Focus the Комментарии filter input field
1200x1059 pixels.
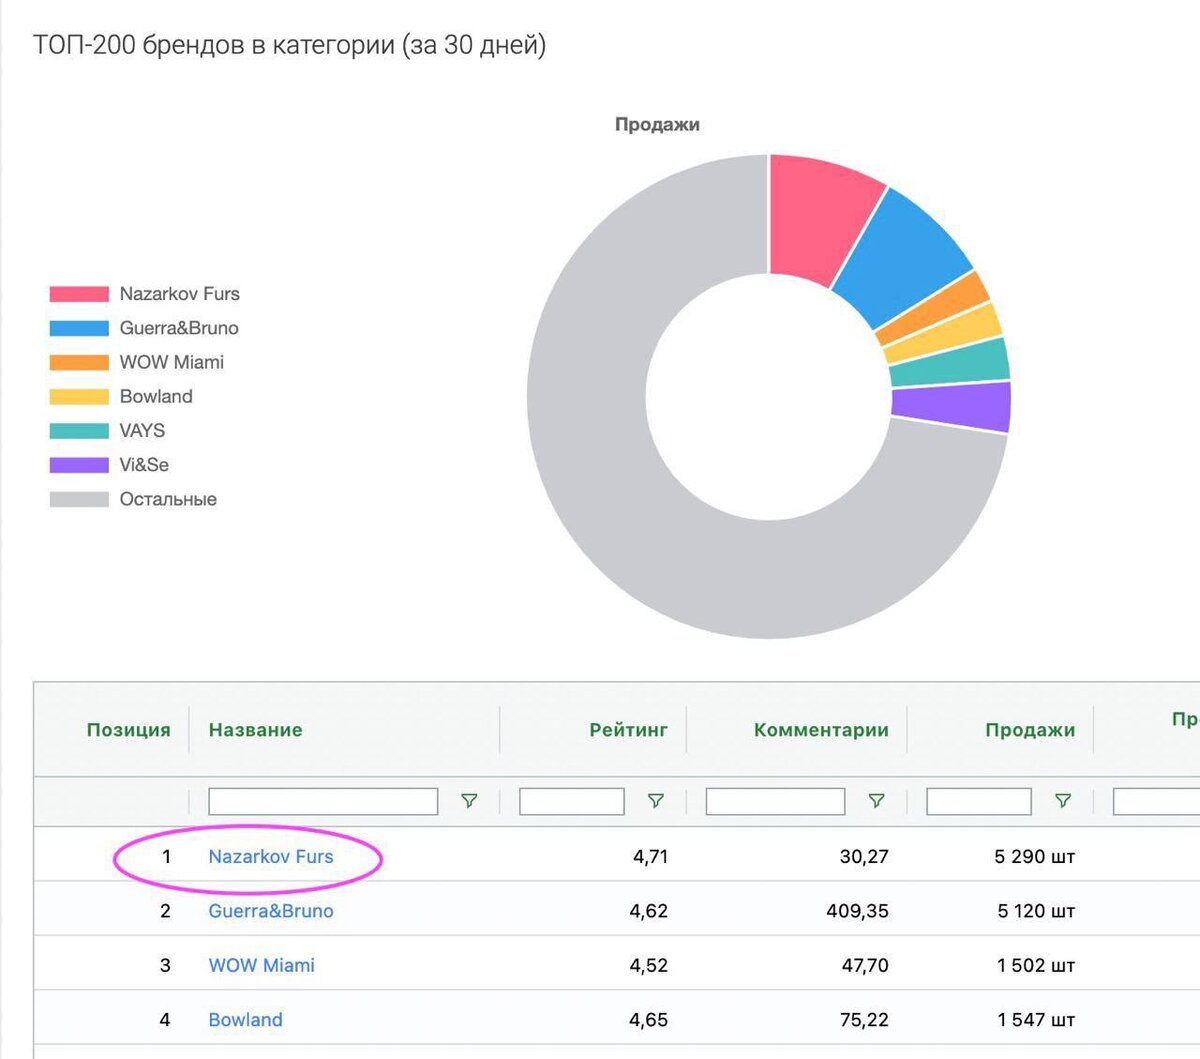point(775,801)
